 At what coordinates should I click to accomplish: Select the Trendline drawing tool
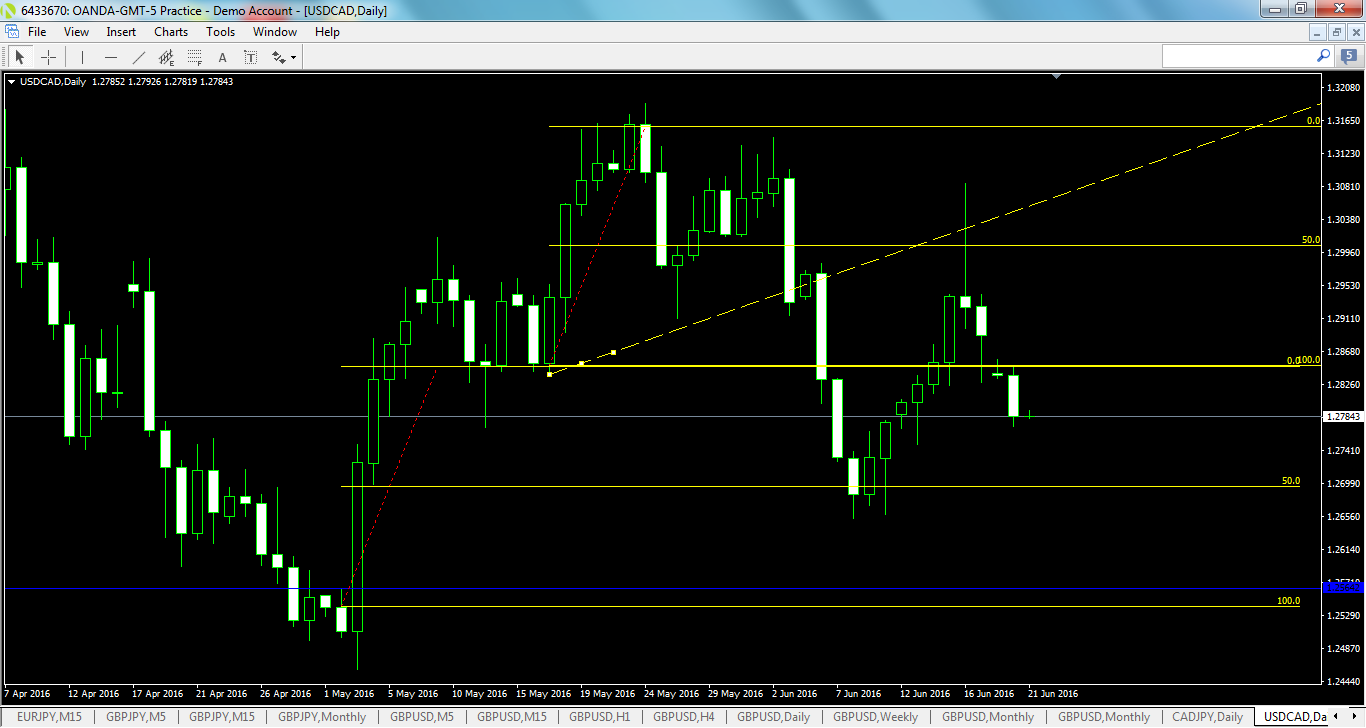tap(139, 57)
